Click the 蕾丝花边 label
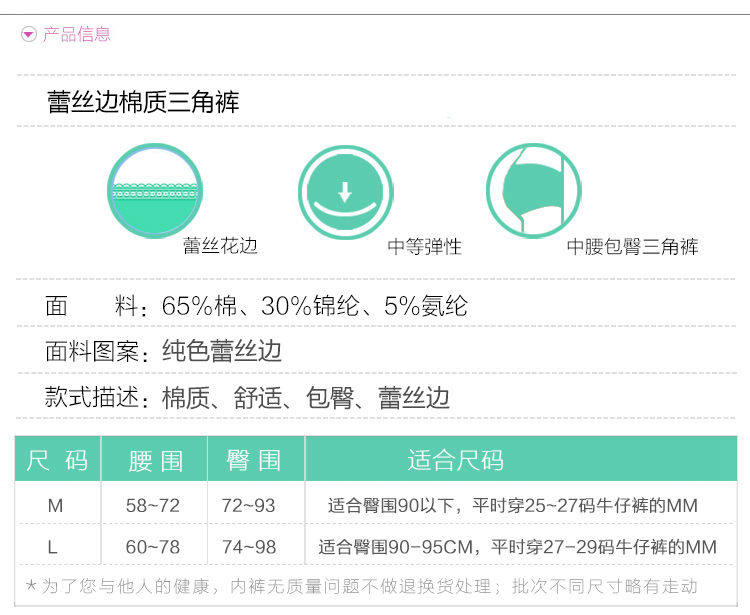 tap(221, 246)
